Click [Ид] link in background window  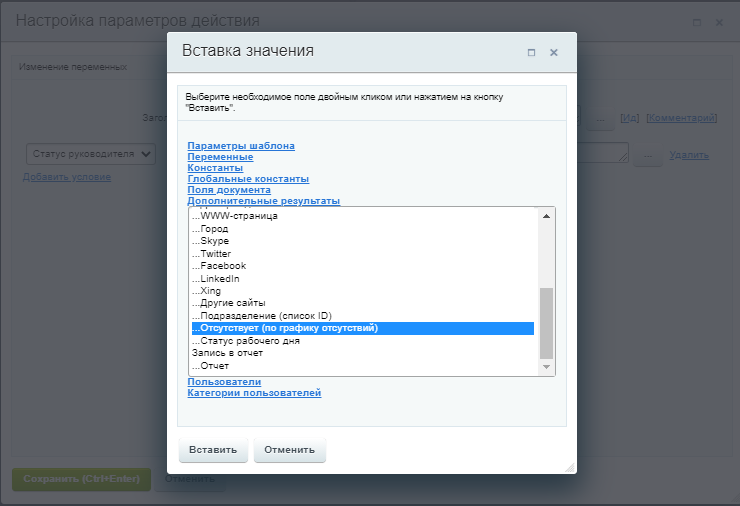tap(630, 118)
